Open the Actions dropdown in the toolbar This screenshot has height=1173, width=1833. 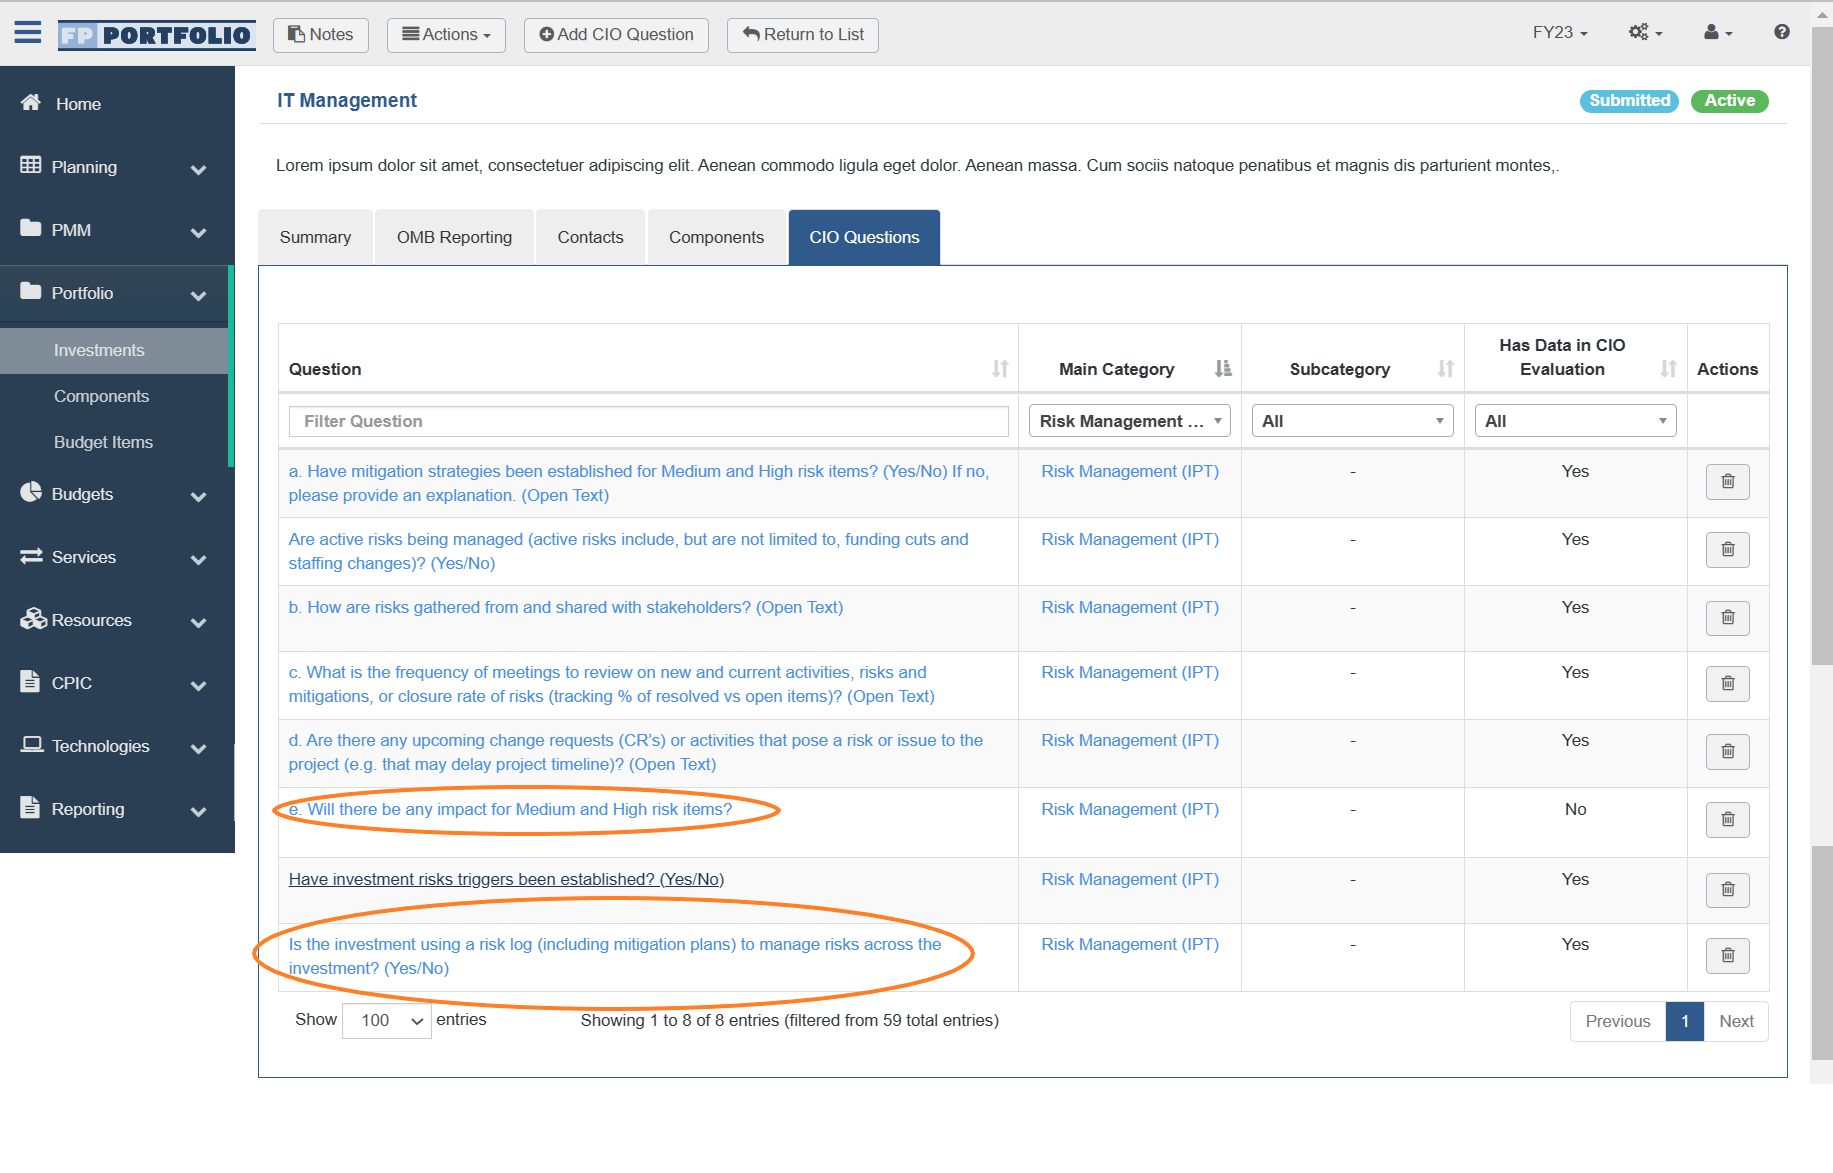446,35
